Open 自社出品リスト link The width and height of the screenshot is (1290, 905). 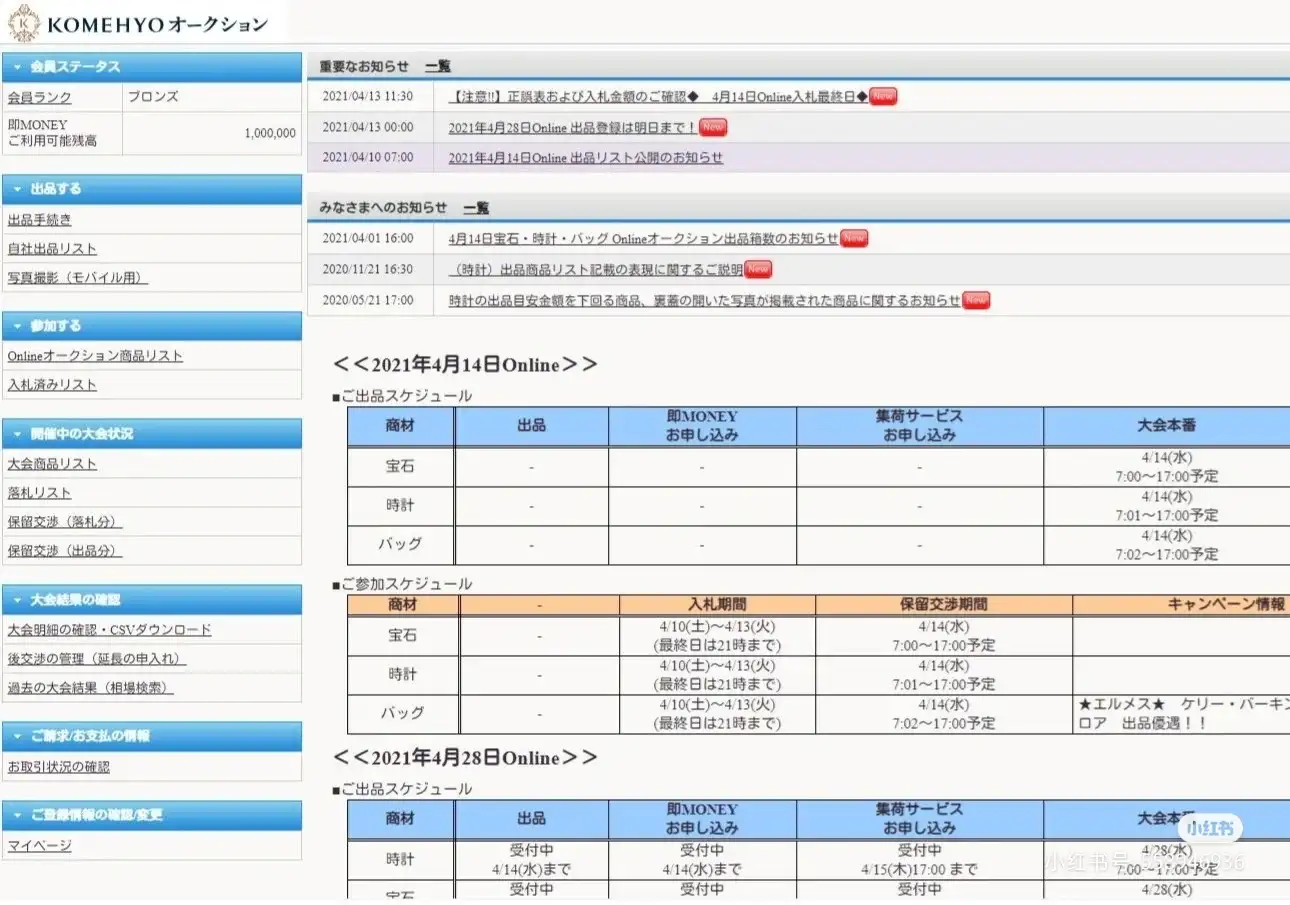coord(52,249)
